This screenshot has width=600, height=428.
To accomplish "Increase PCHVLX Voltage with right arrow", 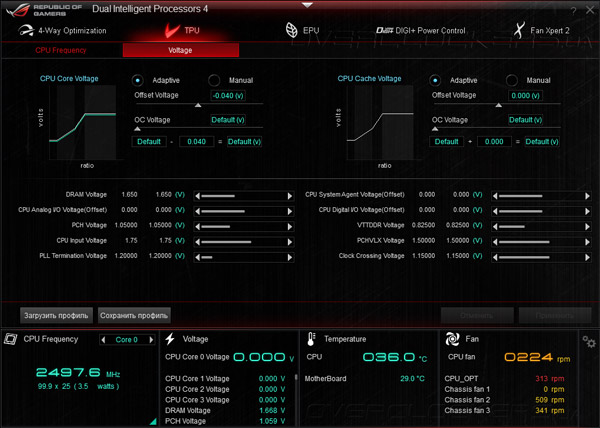I will (587, 242).
